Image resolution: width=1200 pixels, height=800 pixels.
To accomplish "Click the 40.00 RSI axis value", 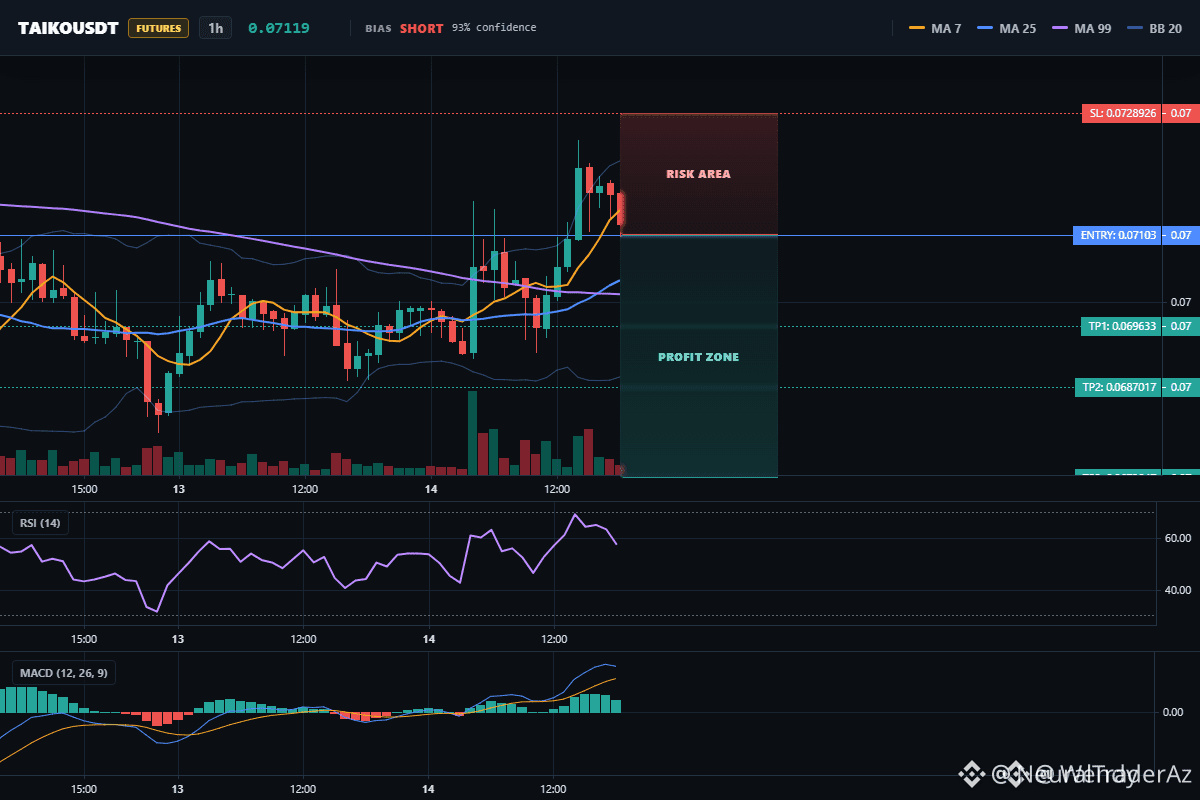I will click(x=1177, y=590).
